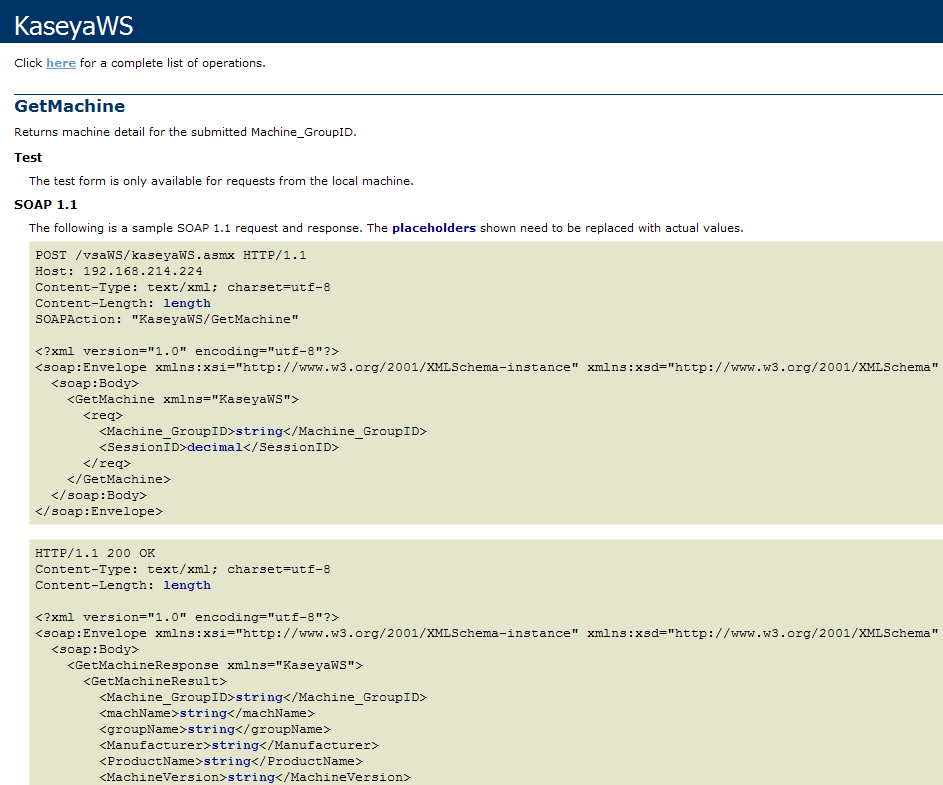Screen dimensions: 943x785
Task: Select the </soap:Envelope> closing tag
Action: point(99,511)
